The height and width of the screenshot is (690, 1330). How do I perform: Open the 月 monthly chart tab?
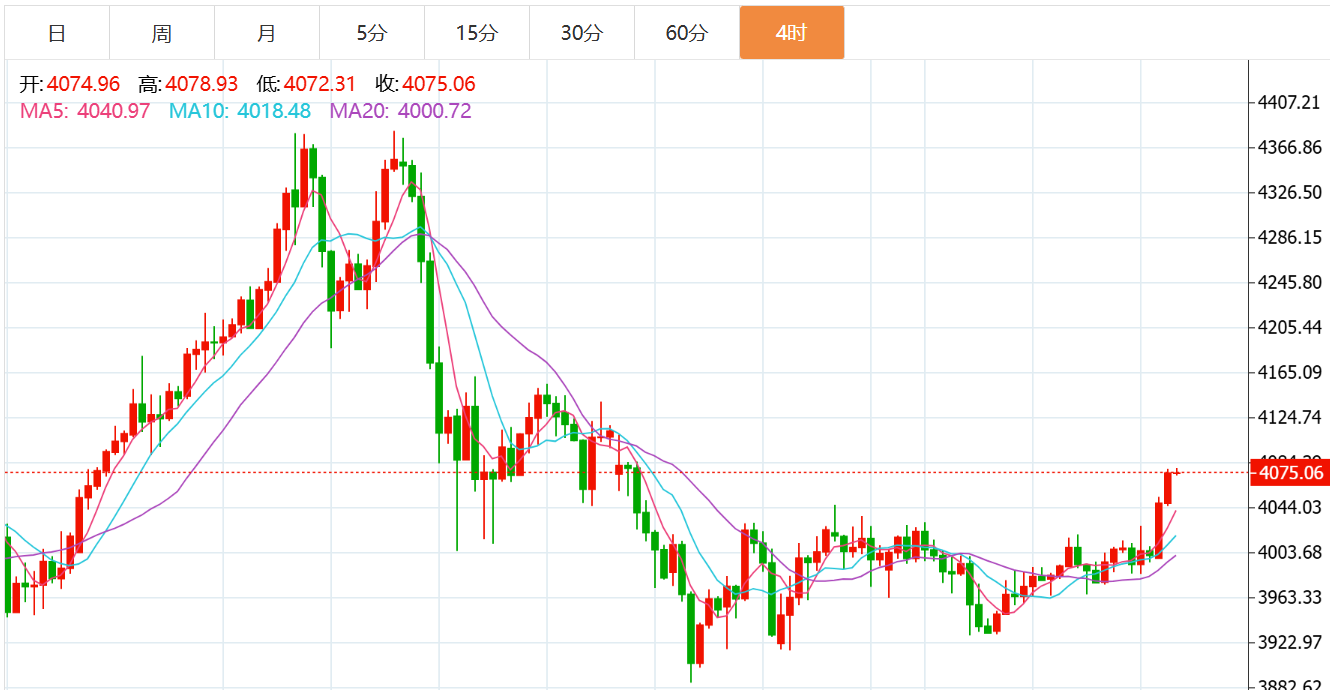267,33
